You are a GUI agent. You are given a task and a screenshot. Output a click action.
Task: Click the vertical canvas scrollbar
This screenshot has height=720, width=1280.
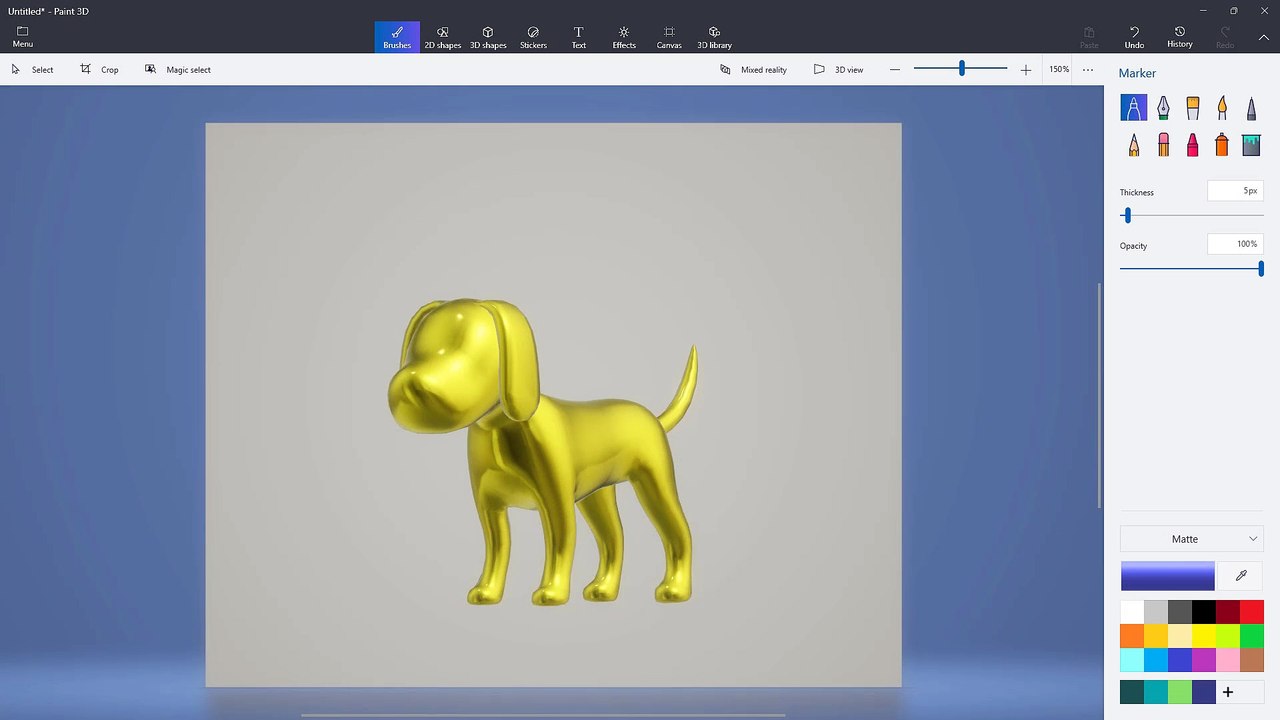(x=1100, y=395)
